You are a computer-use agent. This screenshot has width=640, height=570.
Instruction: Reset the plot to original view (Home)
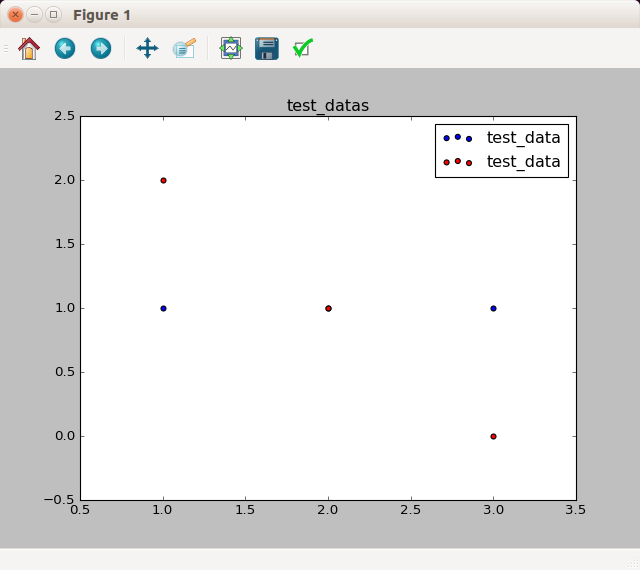(29, 48)
